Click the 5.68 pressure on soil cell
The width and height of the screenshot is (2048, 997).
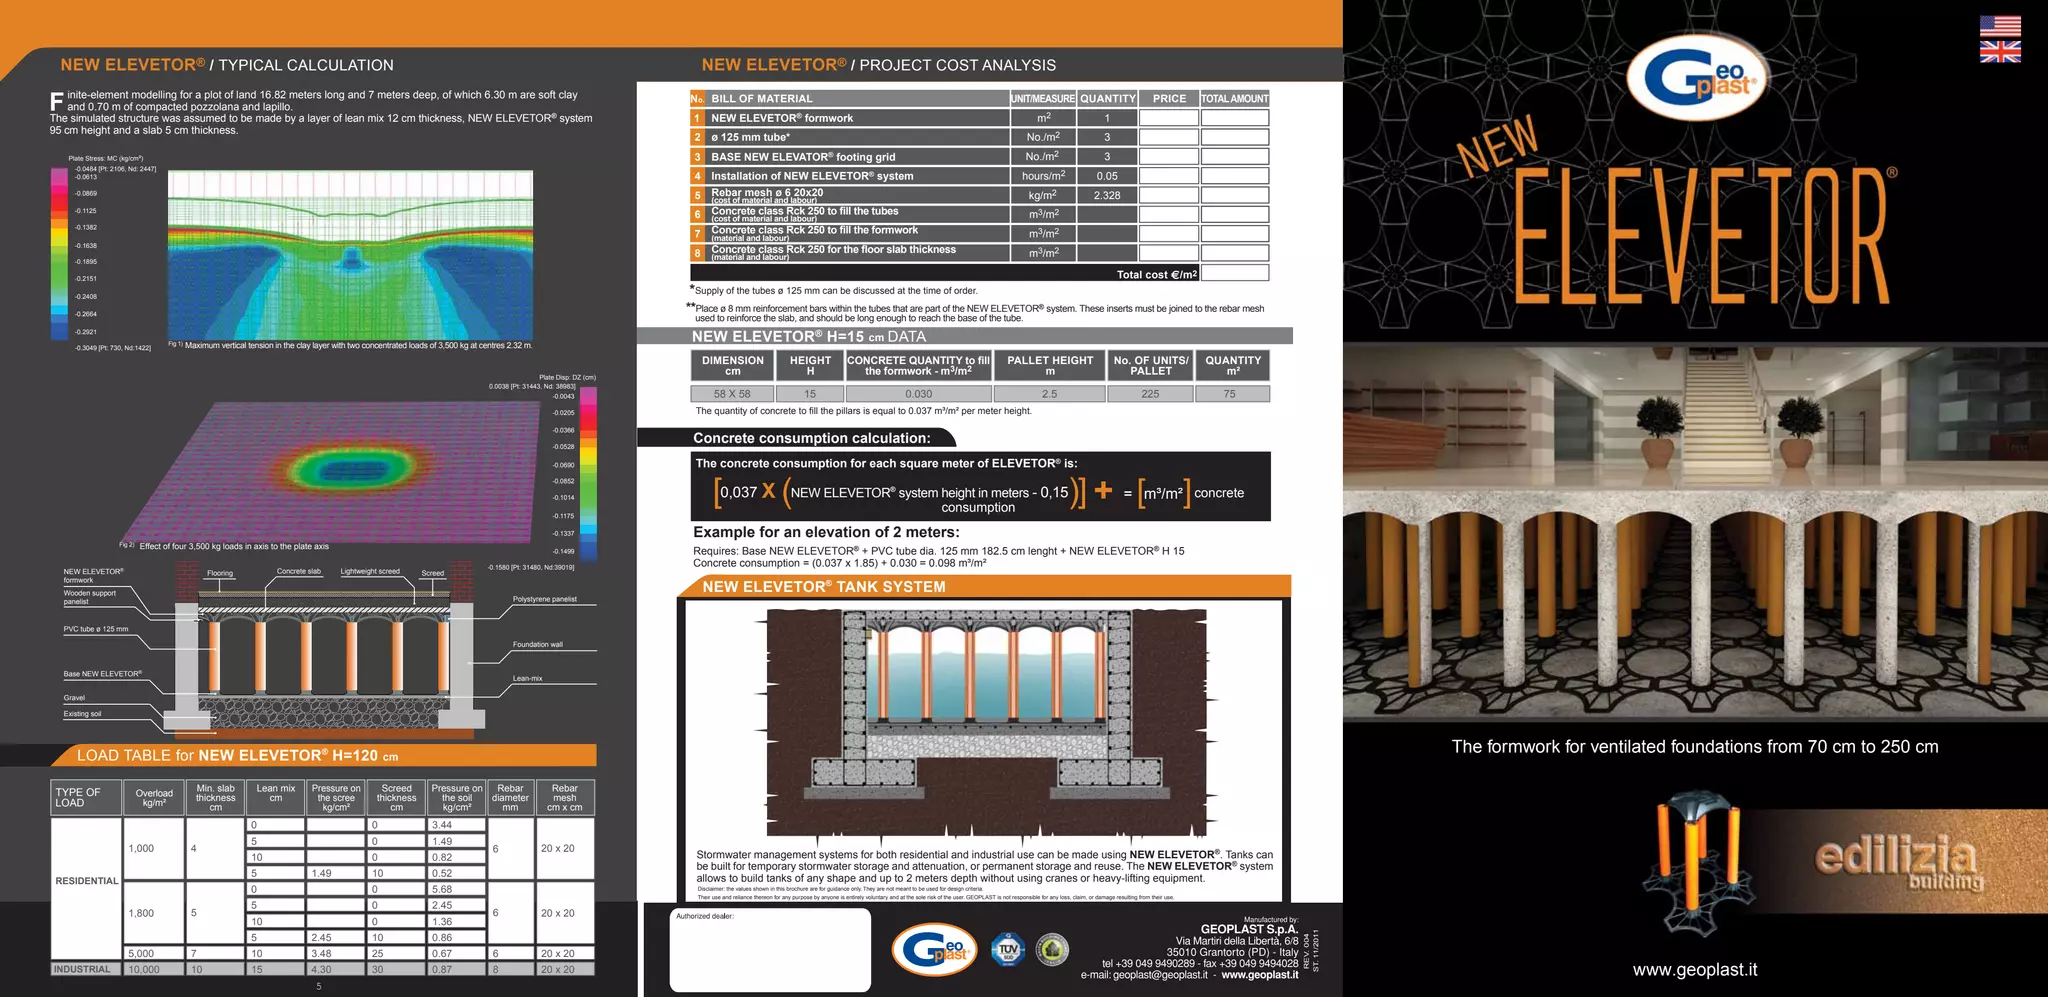click(457, 889)
